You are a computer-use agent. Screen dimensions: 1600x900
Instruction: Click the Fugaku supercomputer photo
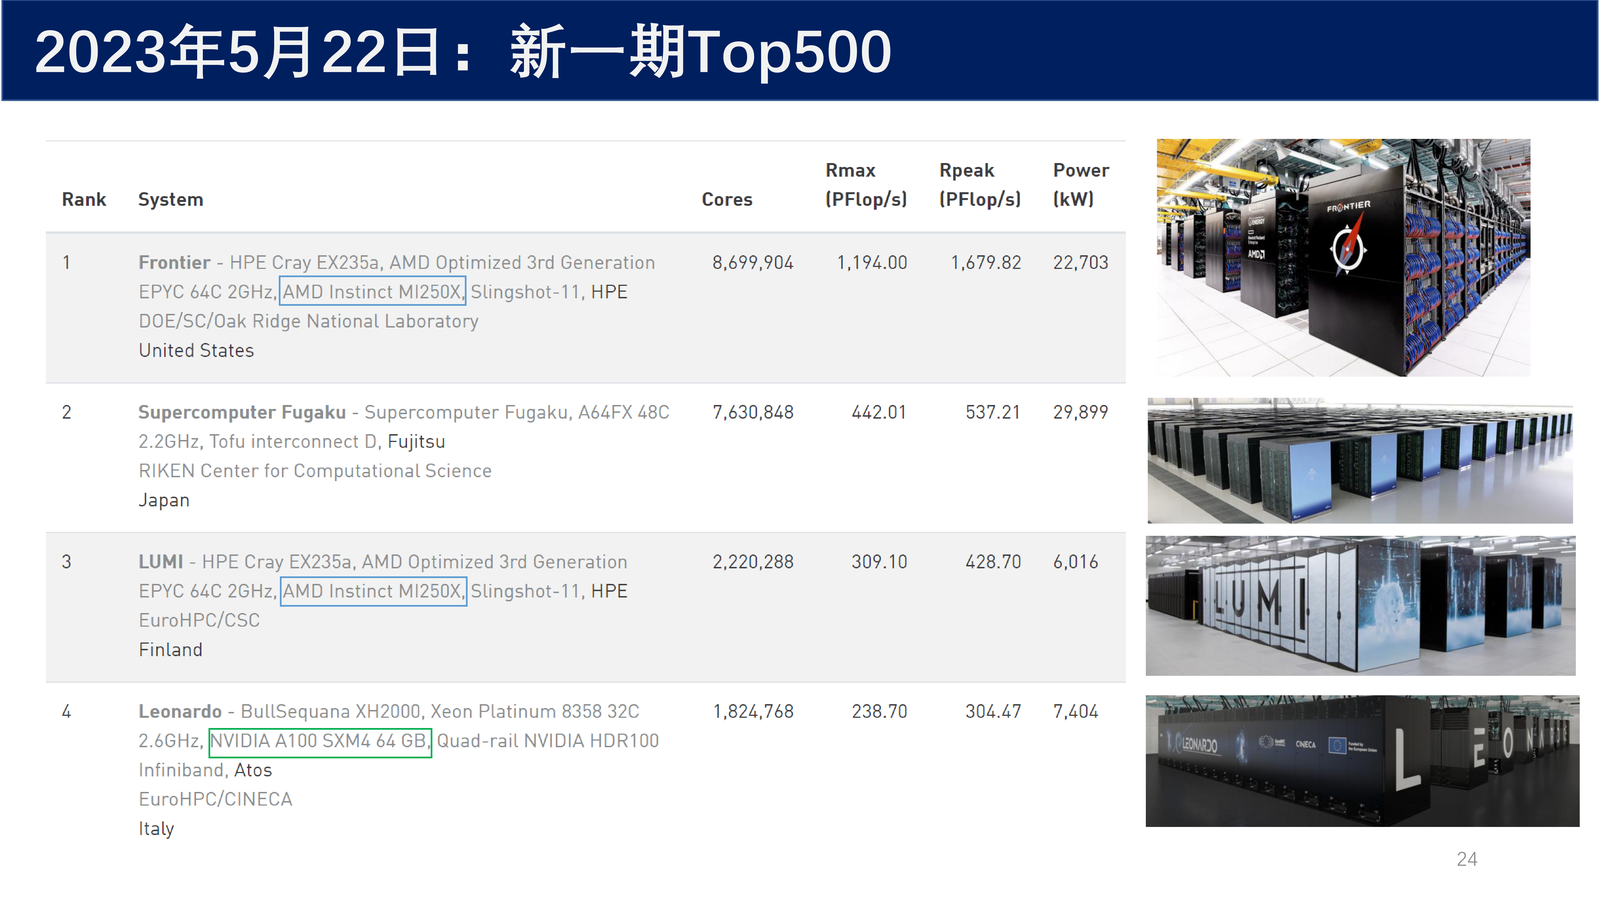pos(1360,461)
